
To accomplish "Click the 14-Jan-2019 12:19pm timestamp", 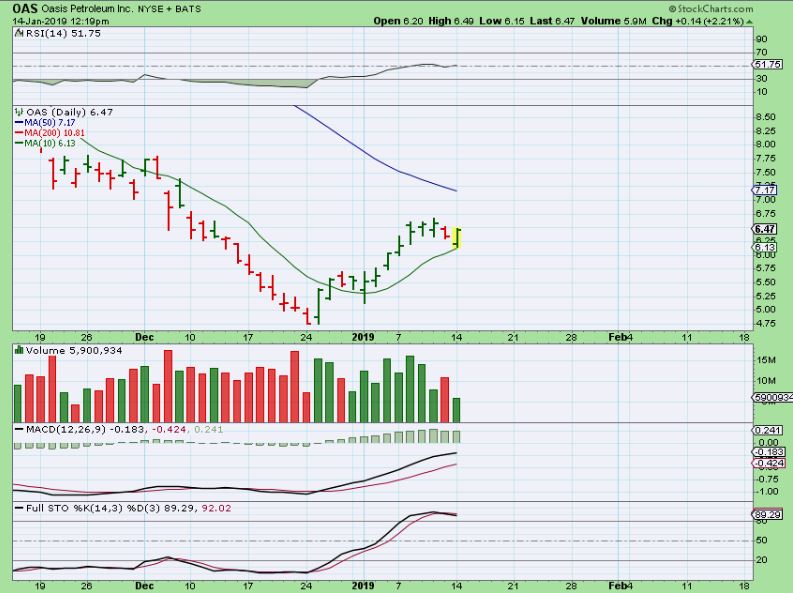I will 61,21.
